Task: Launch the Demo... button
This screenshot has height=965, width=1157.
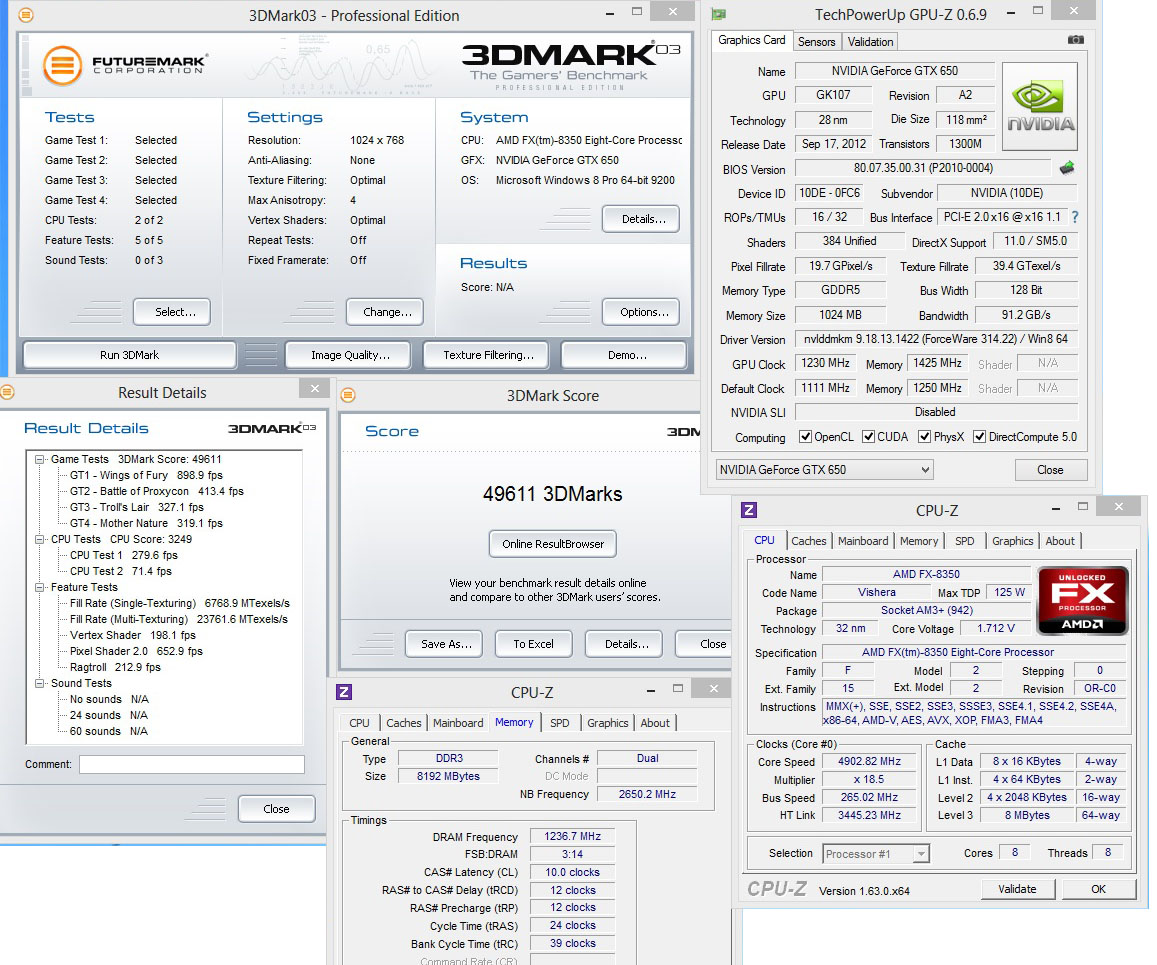Action: 626,355
